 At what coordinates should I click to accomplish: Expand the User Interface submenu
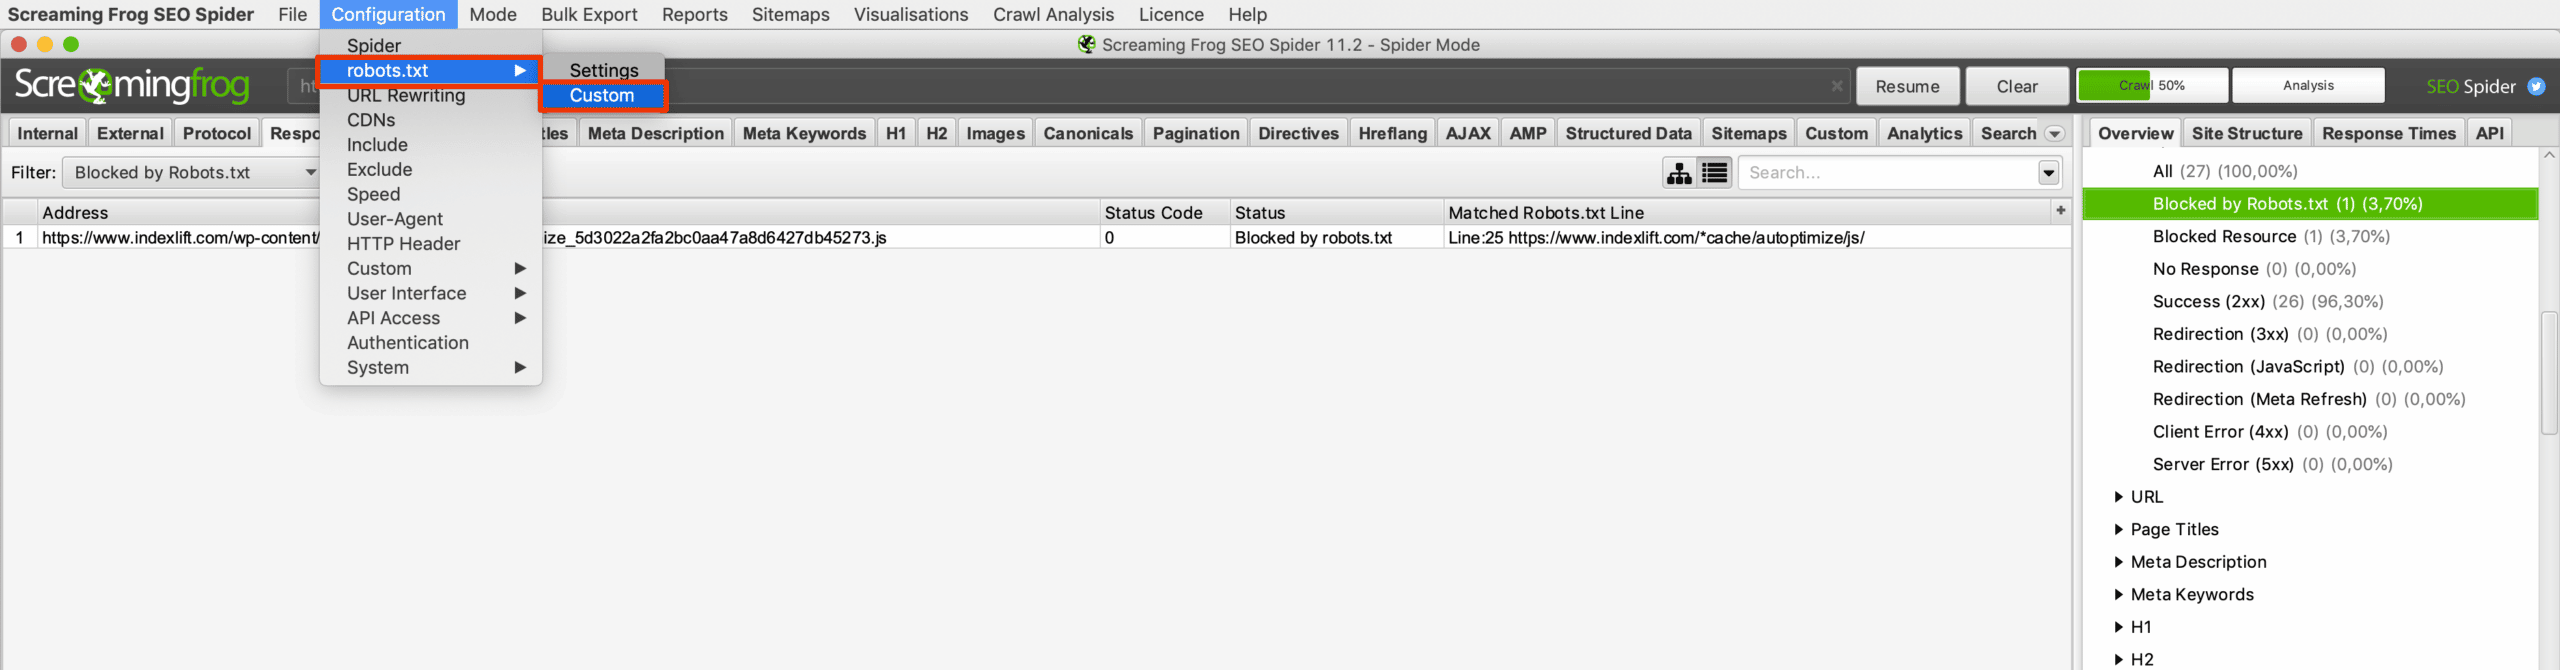(x=430, y=293)
